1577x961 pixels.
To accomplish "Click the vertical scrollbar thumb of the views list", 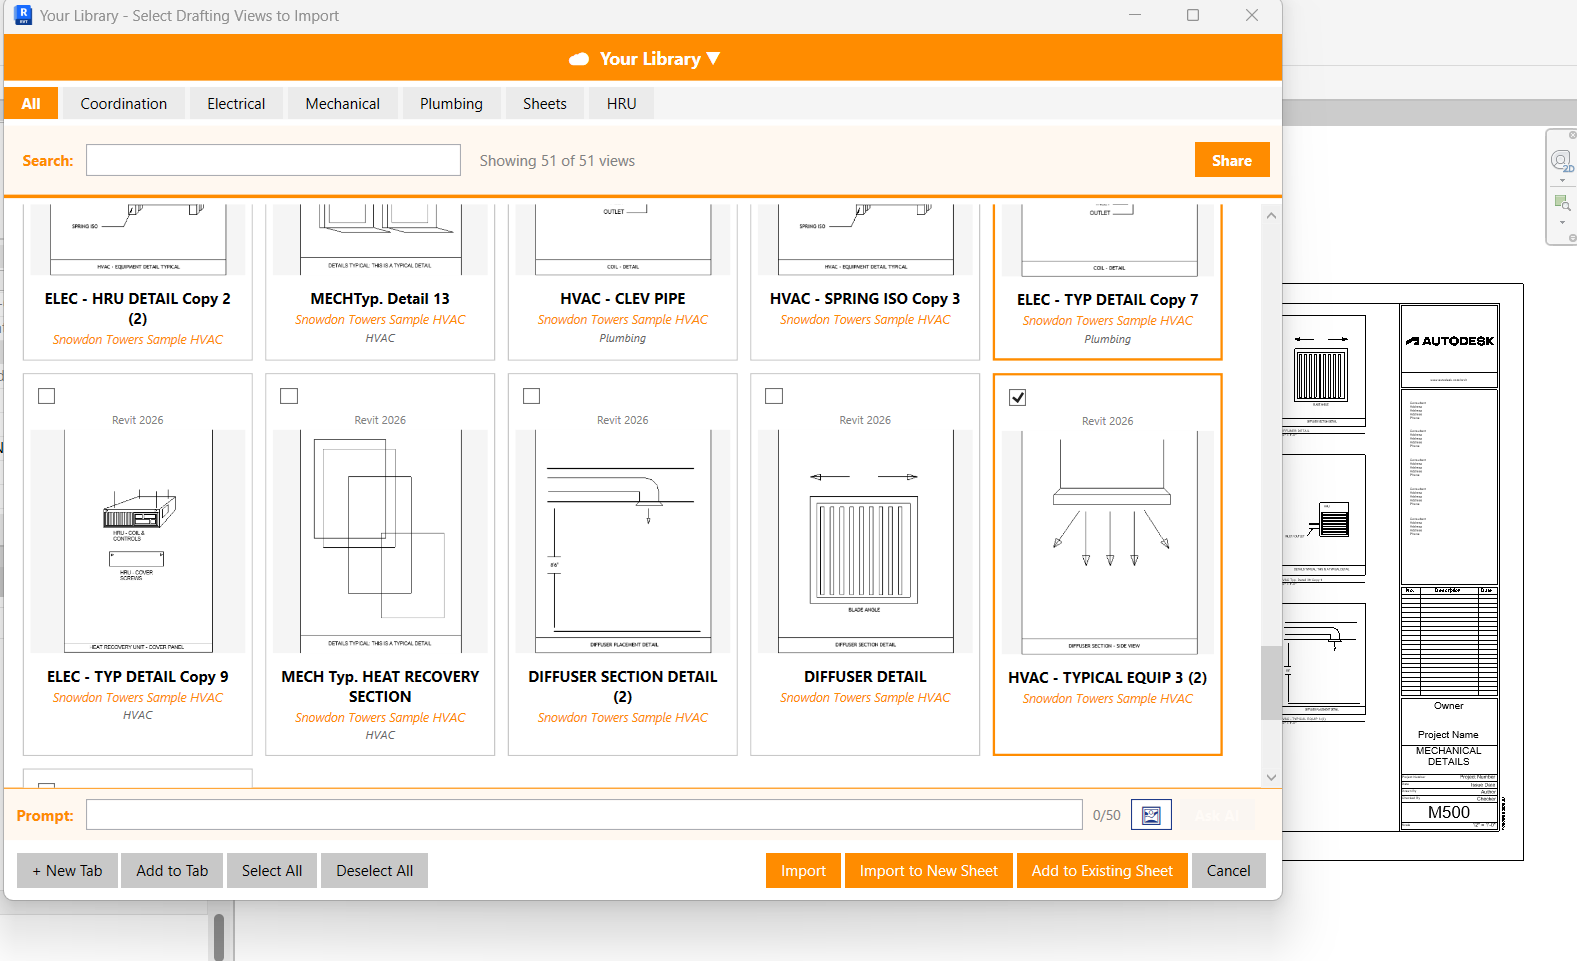I will click(1271, 682).
